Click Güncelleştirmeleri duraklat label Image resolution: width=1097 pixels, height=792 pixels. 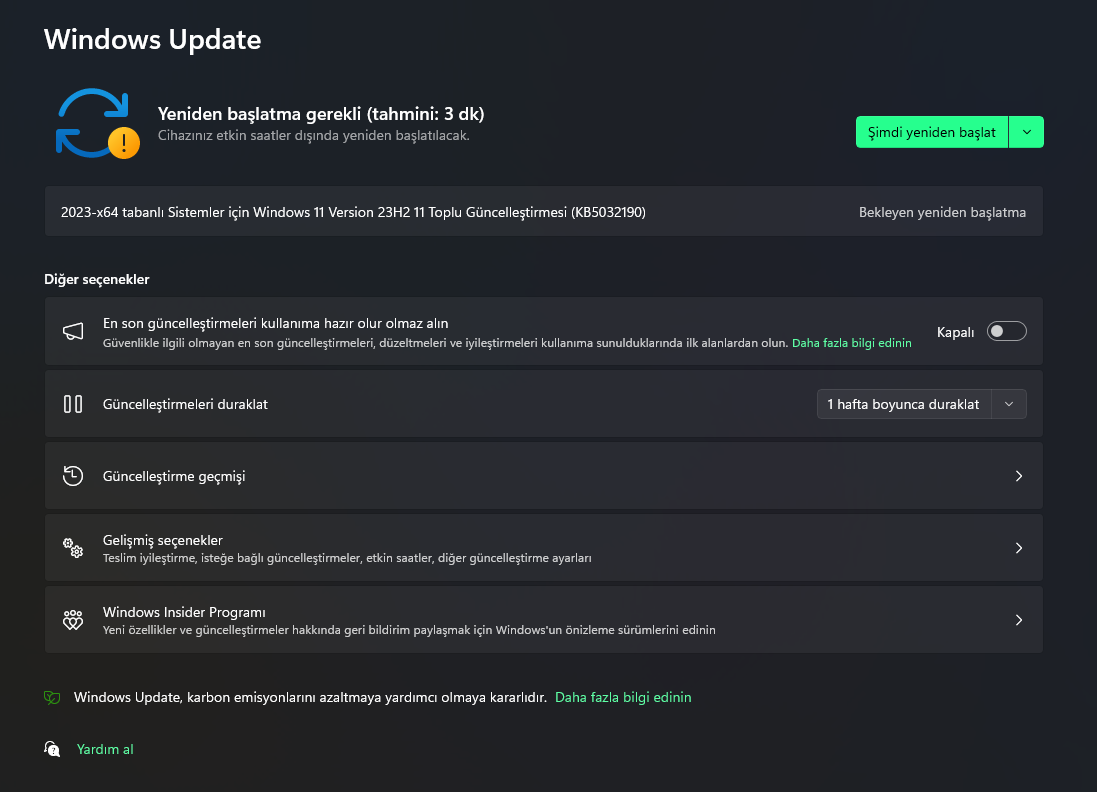click(185, 404)
